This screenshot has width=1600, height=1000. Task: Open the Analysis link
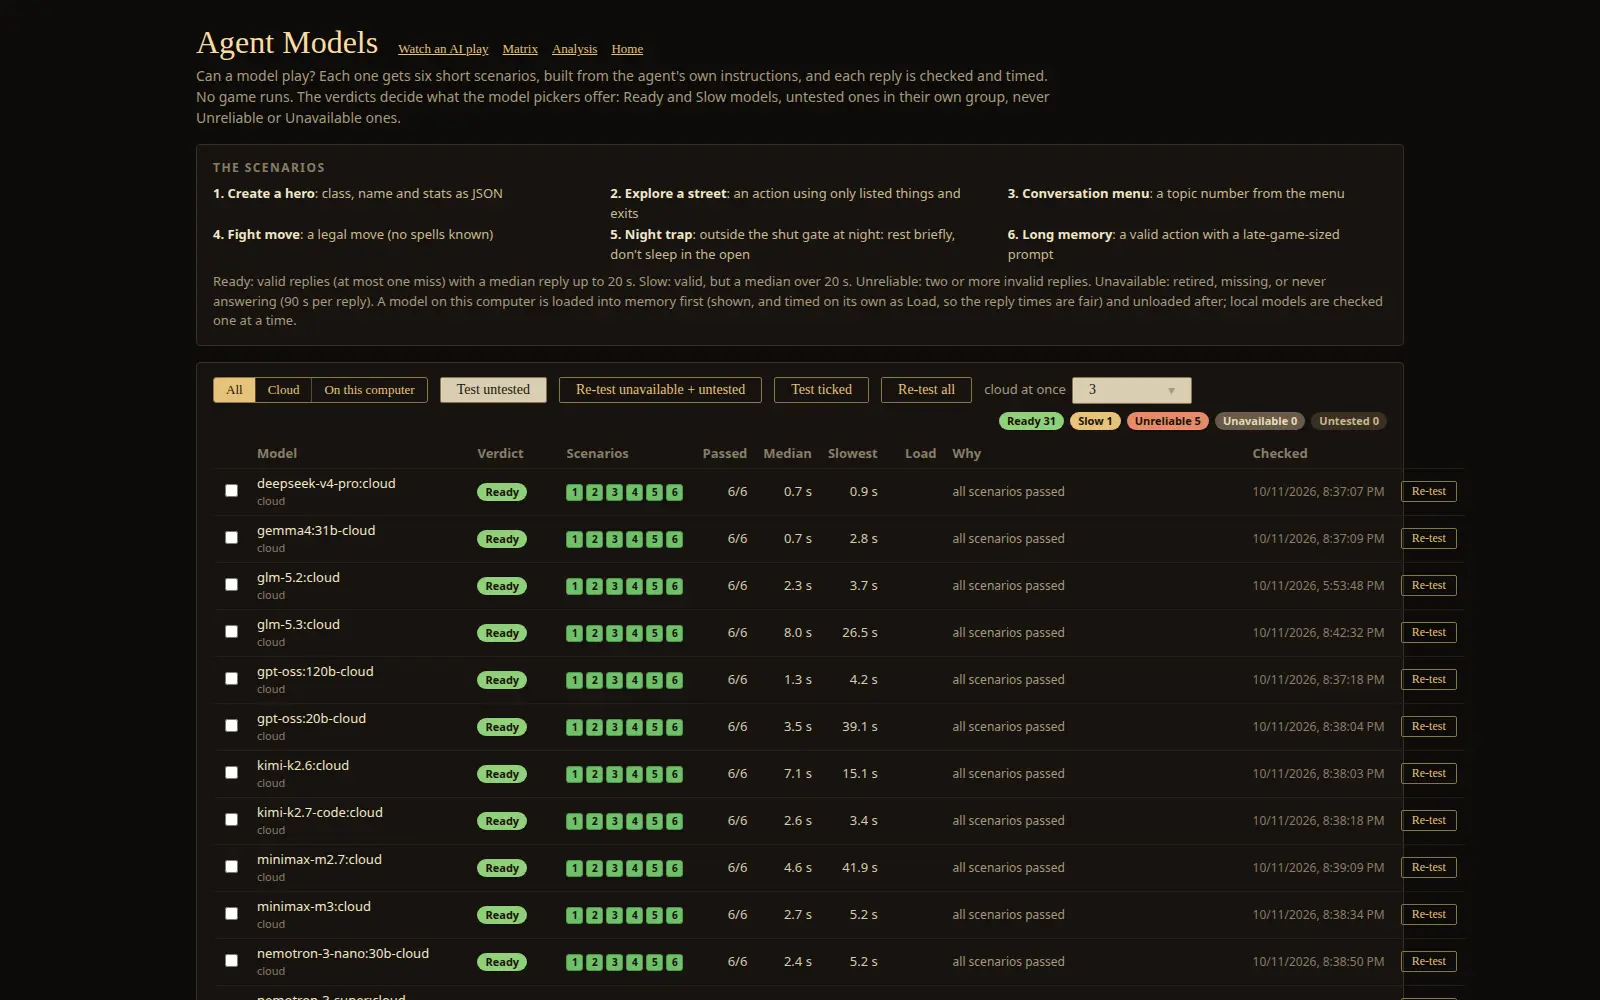coord(574,49)
